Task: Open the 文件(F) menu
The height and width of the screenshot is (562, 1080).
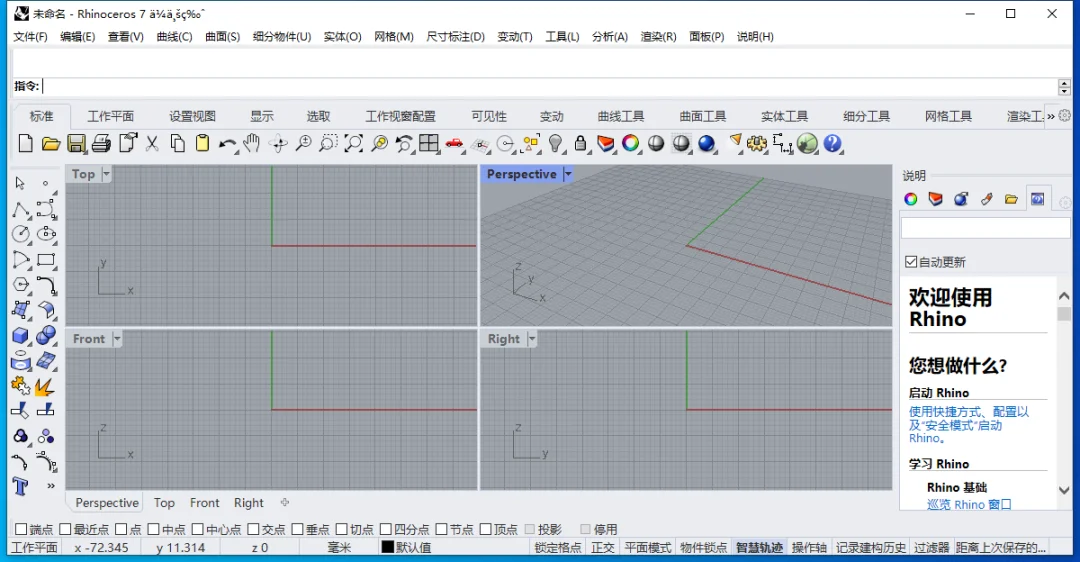Action: pos(30,37)
